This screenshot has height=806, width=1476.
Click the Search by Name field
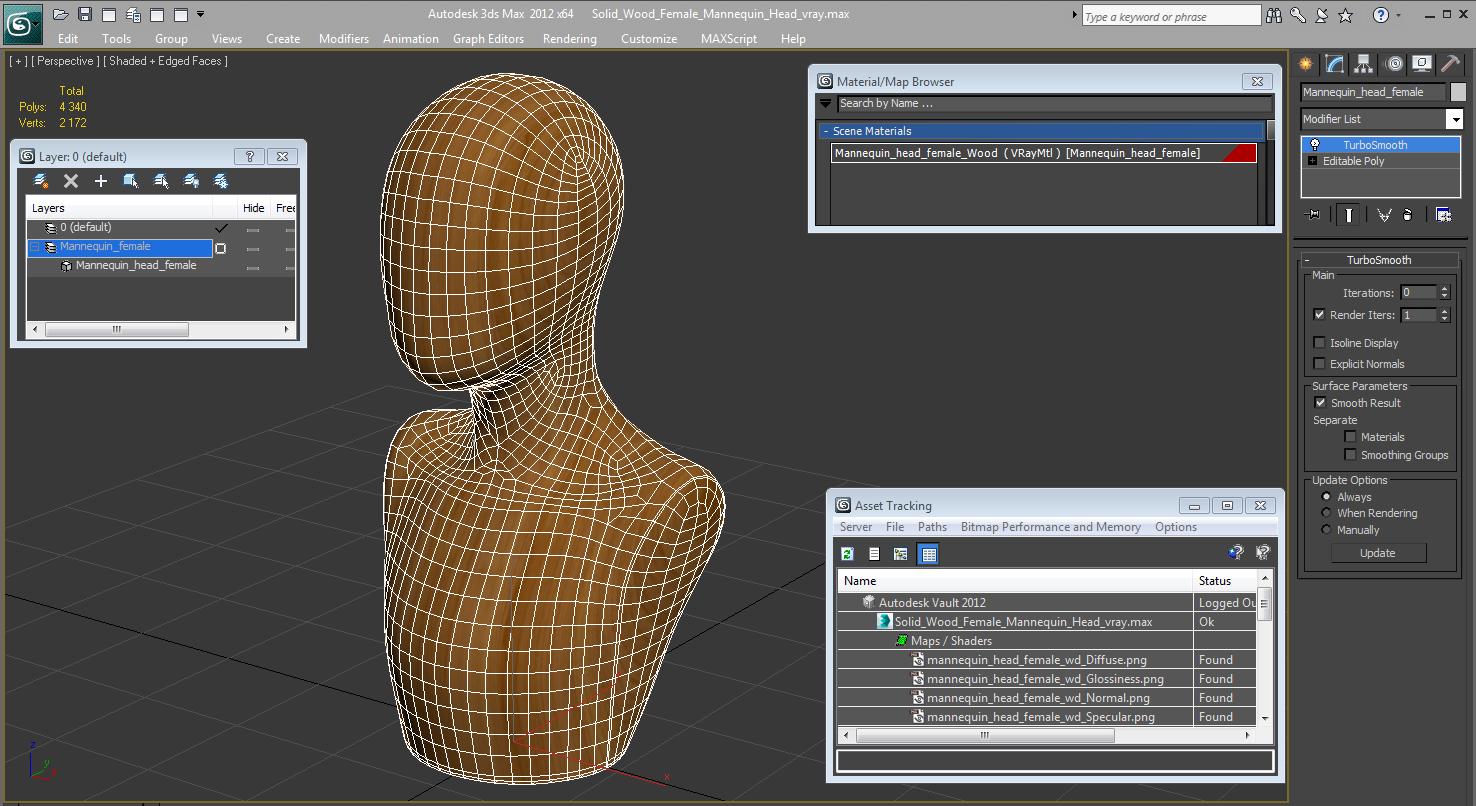coord(1054,103)
